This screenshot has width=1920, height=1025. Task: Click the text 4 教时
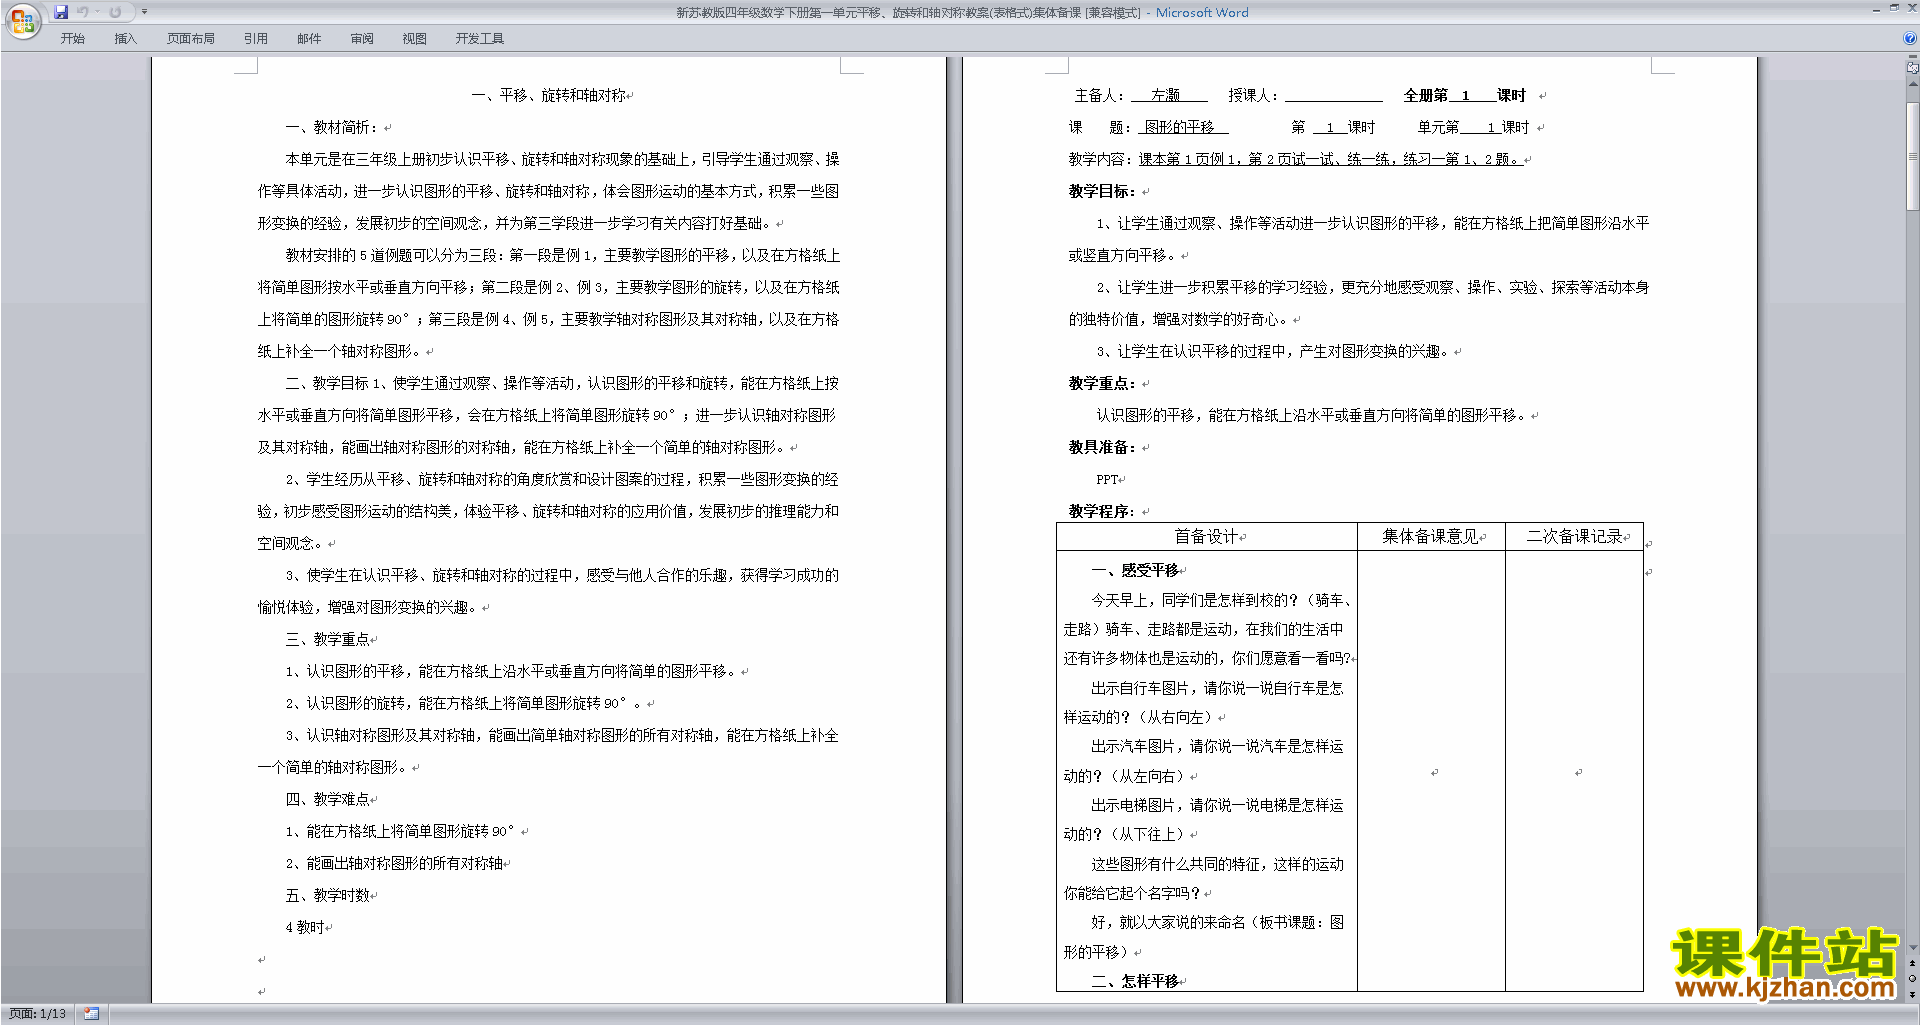[x=305, y=927]
